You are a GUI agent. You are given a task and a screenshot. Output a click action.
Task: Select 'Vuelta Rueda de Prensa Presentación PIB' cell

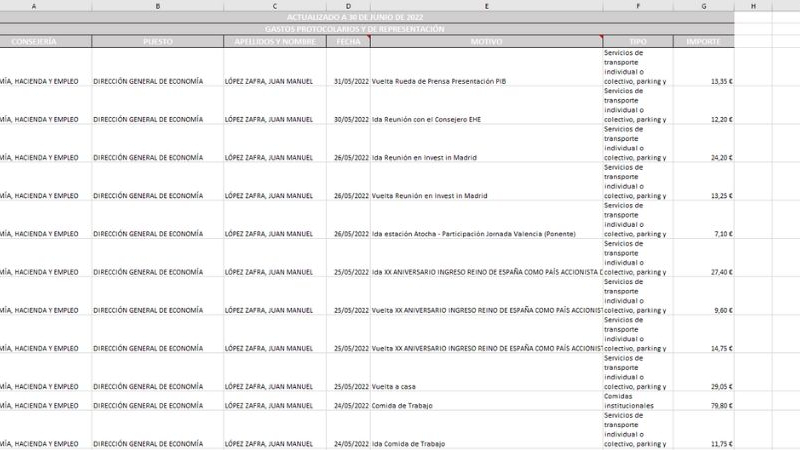coord(487,67)
